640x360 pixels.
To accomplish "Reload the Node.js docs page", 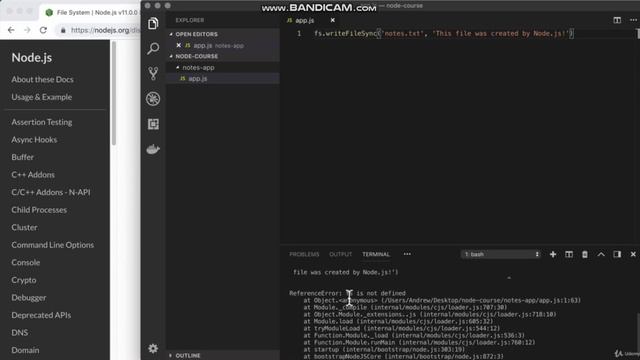I will [x=43, y=30].
